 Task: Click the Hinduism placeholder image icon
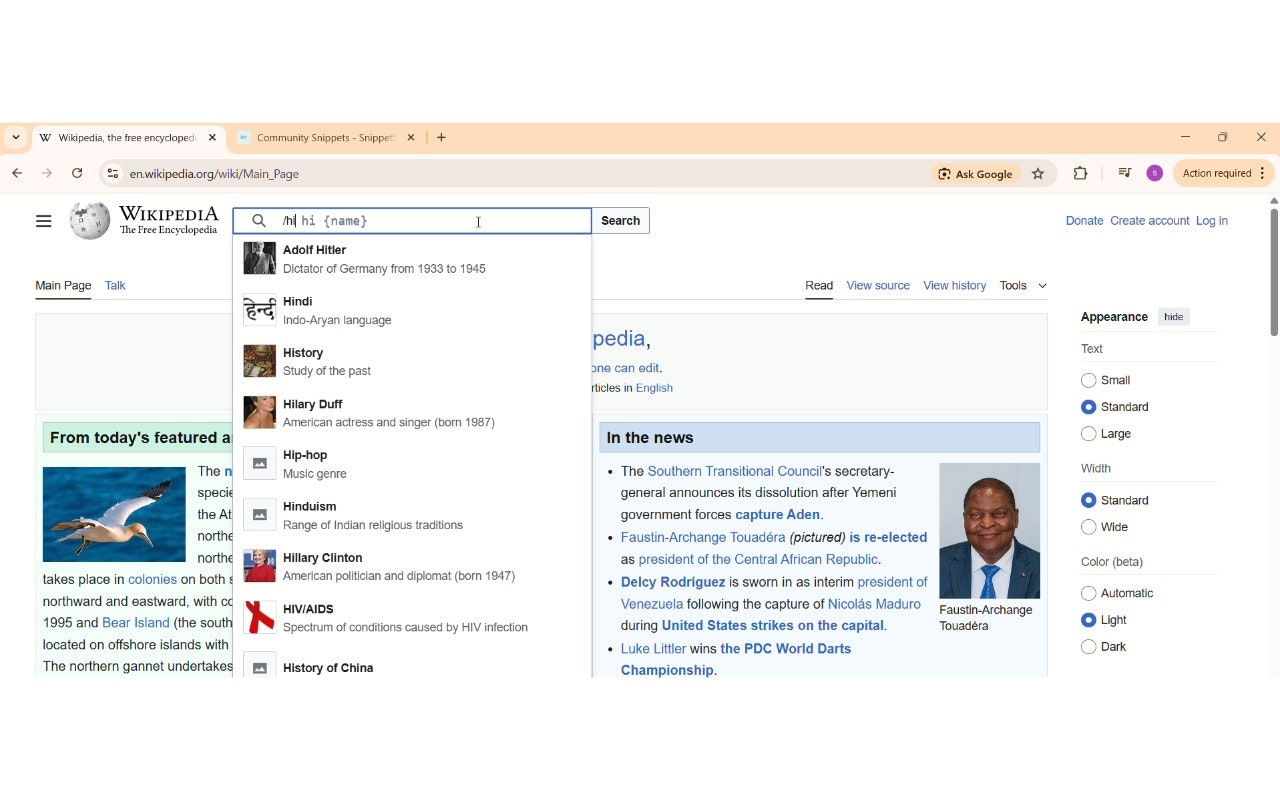(x=260, y=515)
